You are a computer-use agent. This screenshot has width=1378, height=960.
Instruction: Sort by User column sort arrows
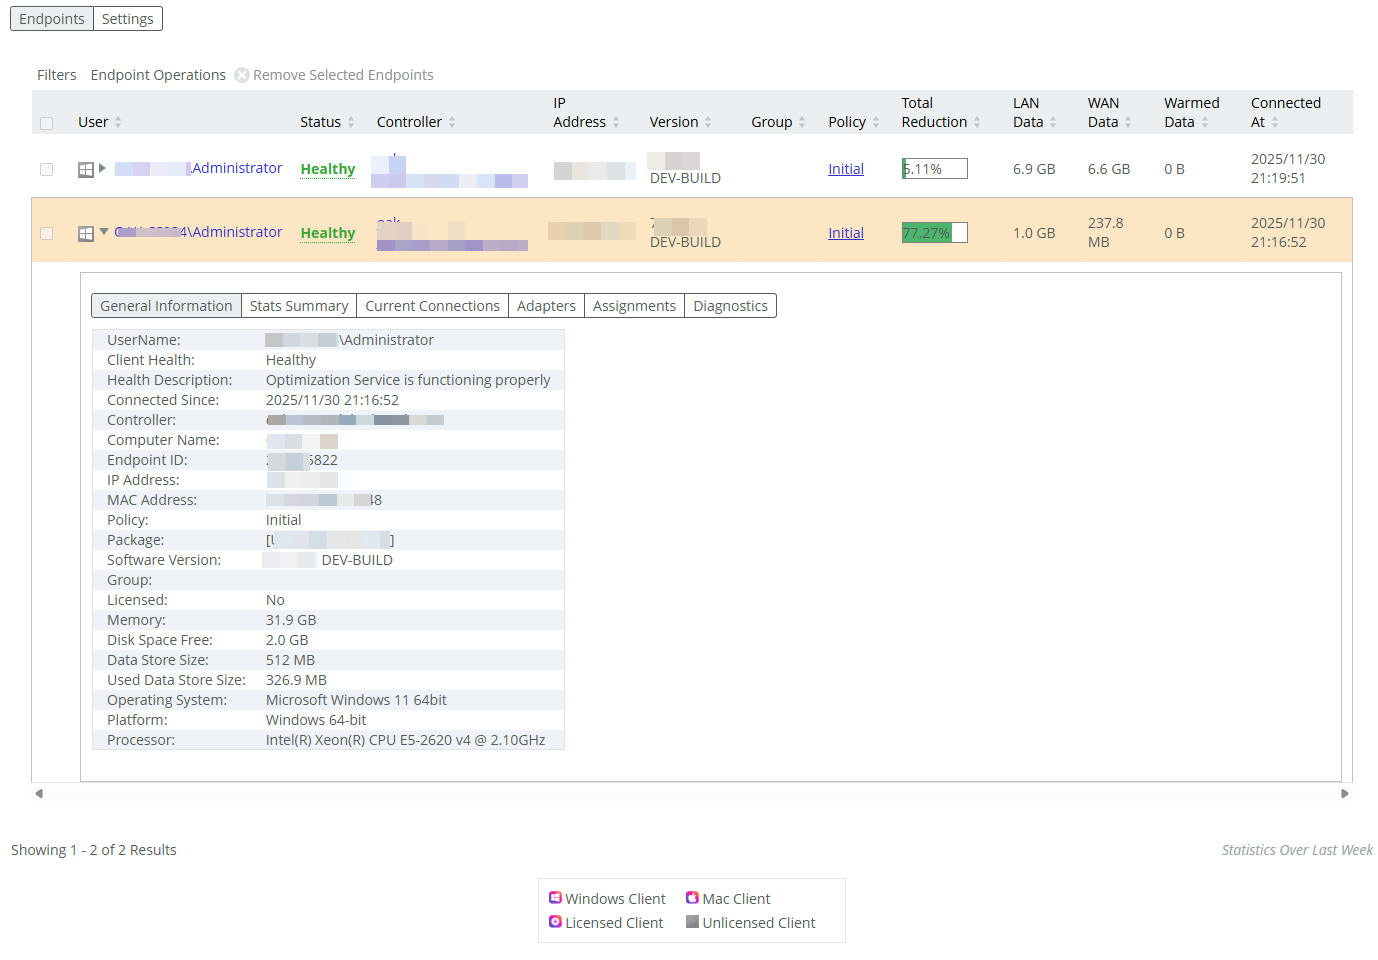click(118, 122)
